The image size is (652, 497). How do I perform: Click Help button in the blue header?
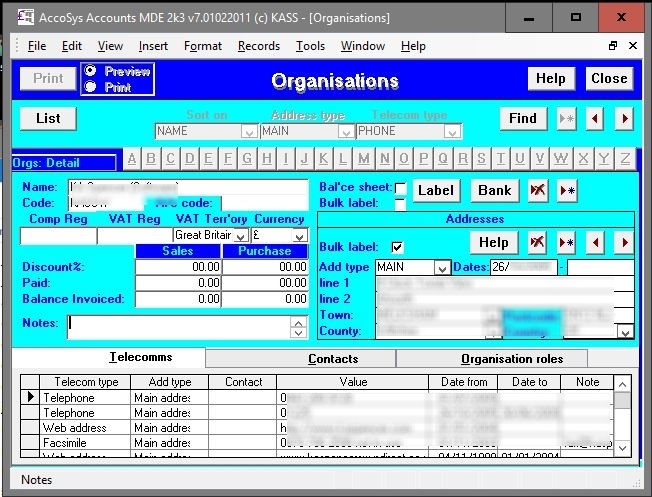[x=551, y=79]
